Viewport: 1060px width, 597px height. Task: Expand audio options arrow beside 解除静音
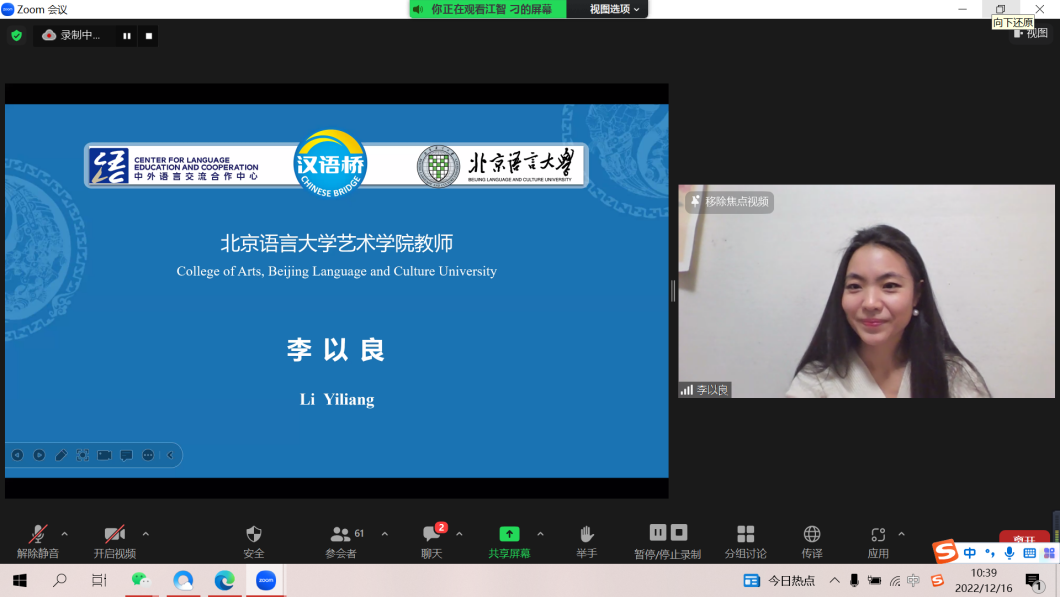(x=65, y=534)
